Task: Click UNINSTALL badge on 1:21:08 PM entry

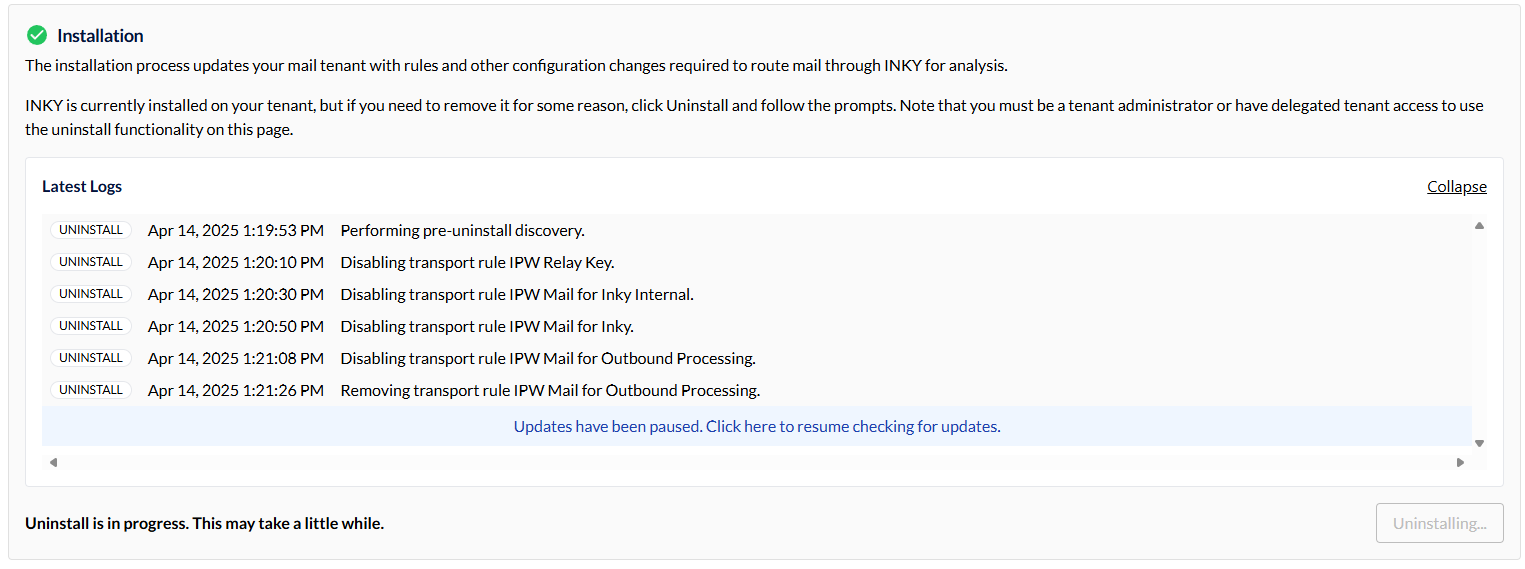Action: pyautogui.click(x=91, y=358)
